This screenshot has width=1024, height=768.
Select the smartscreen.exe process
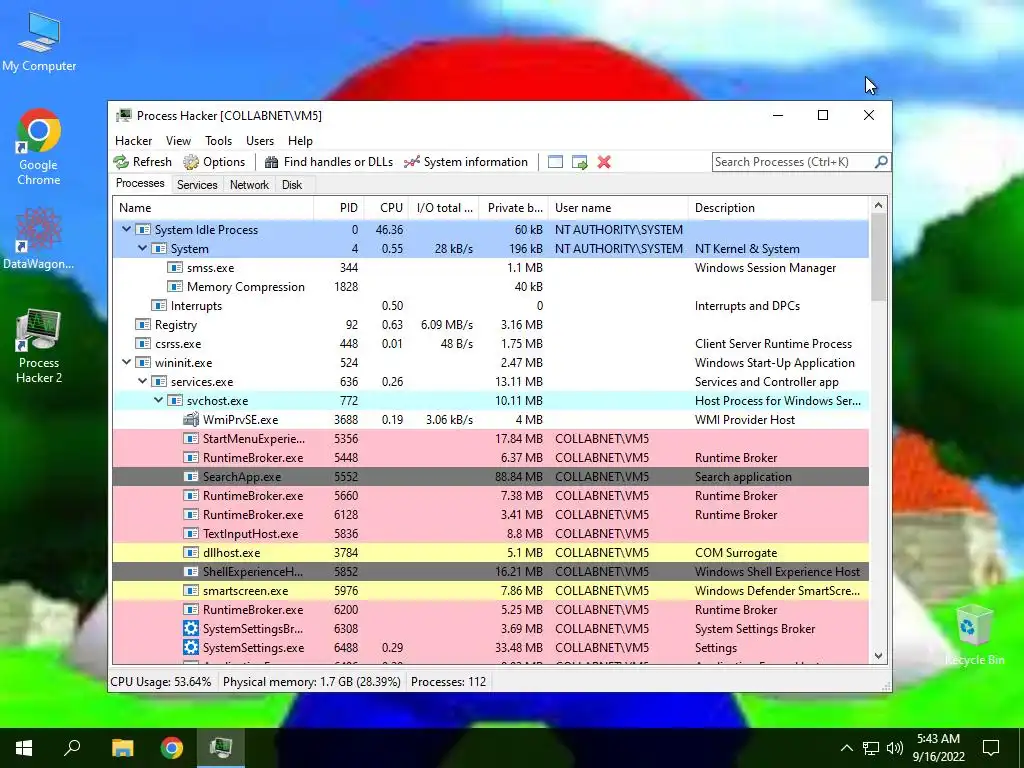click(491, 590)
